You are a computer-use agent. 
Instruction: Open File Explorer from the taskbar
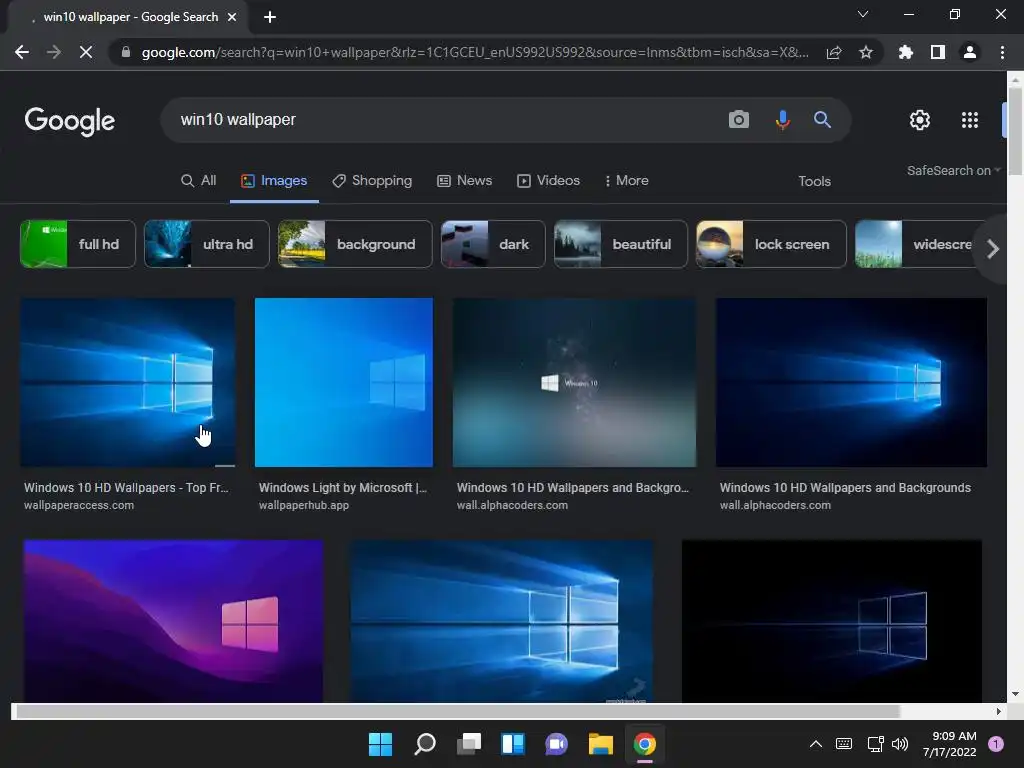click(601, 744)
